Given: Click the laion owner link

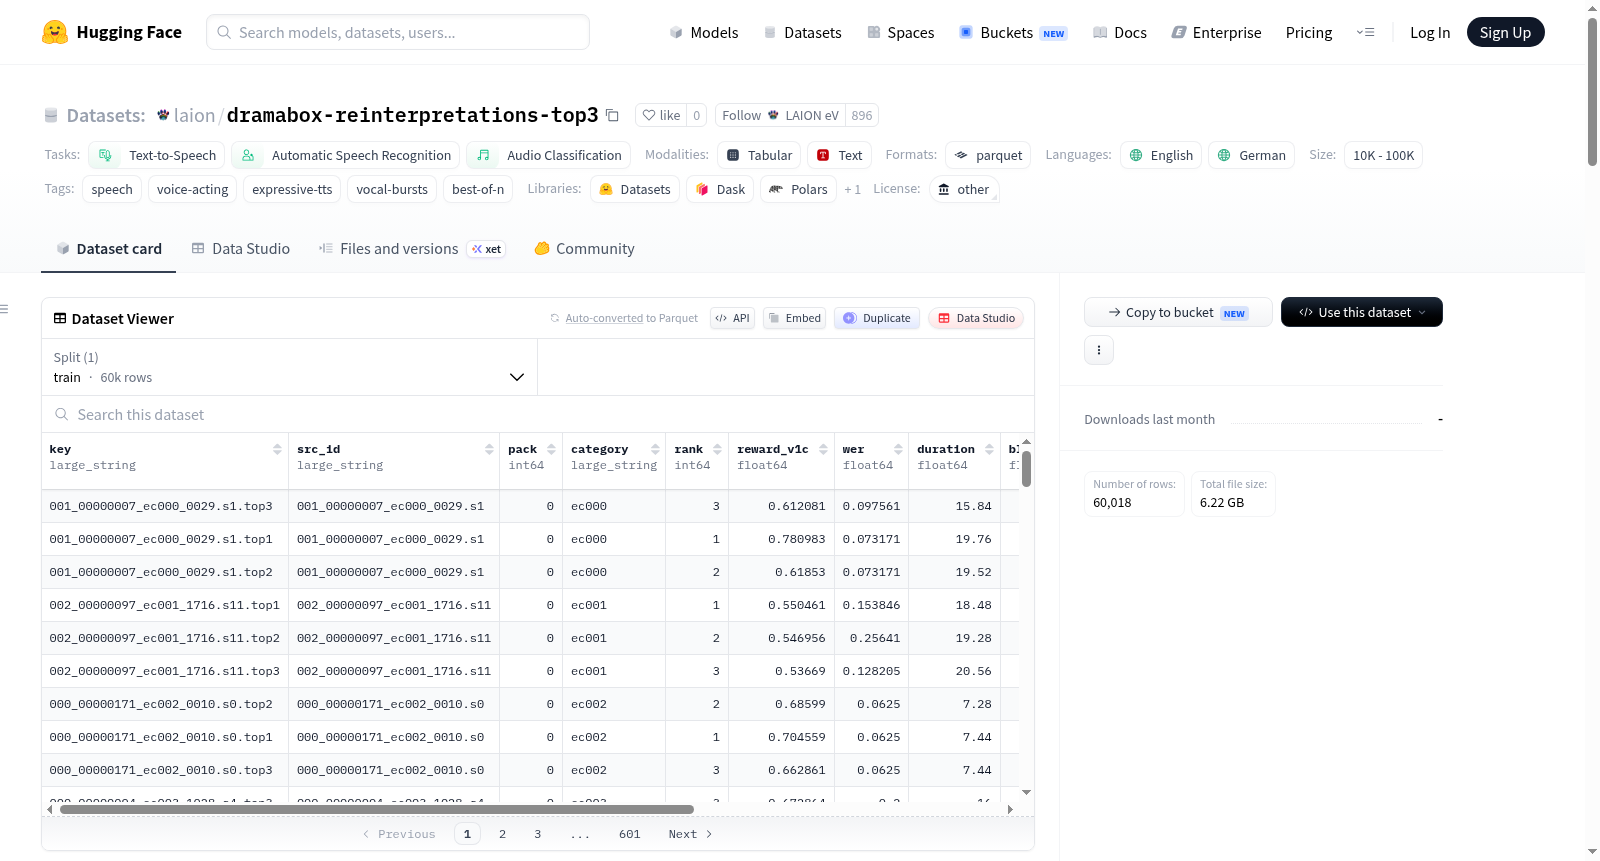Looking at the screenshot, I should [194, 115].
